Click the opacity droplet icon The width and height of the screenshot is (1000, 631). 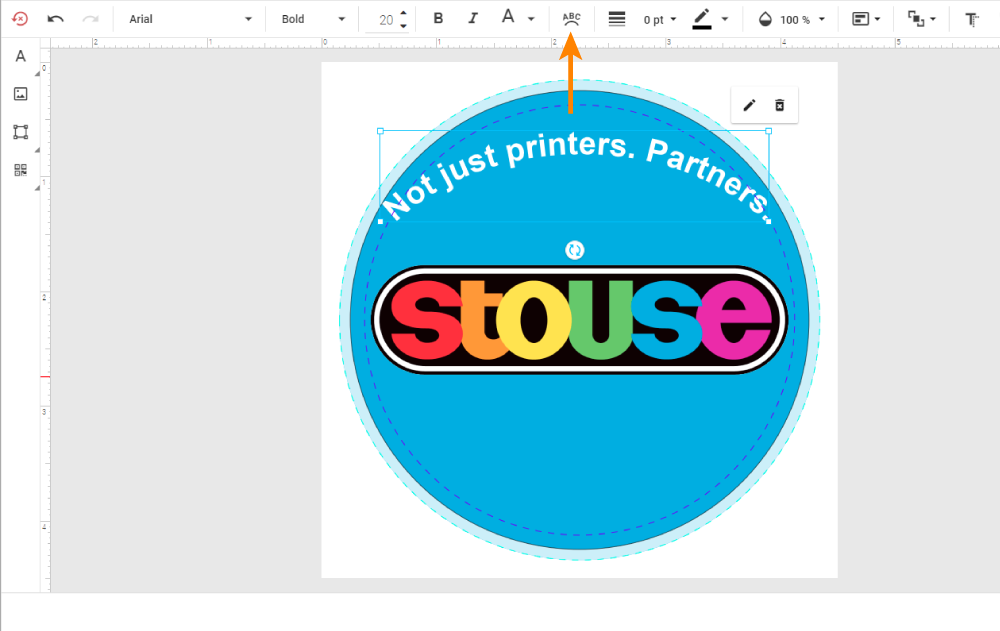coord(765,19)
